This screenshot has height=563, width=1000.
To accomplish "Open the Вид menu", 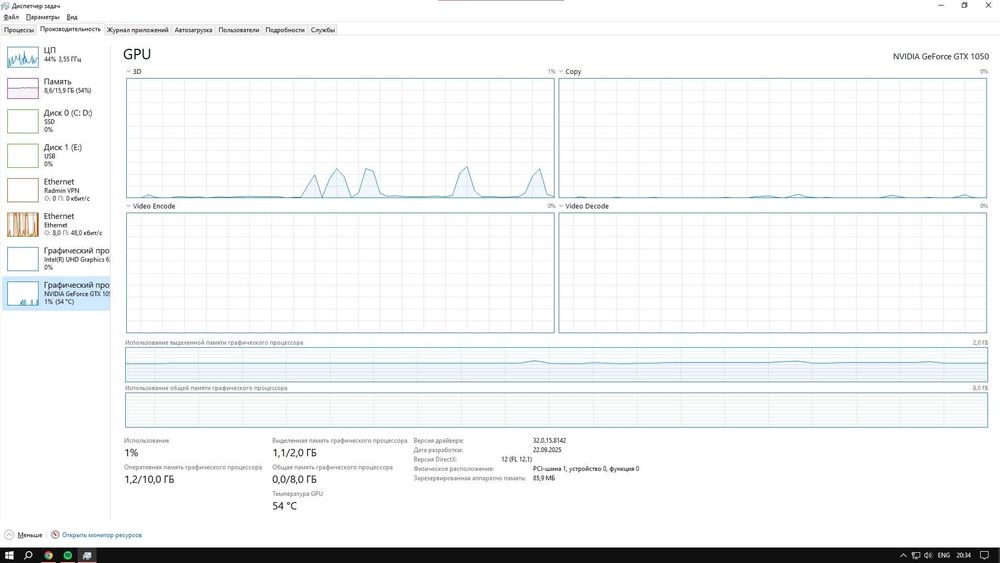I will tap(72, 17).
